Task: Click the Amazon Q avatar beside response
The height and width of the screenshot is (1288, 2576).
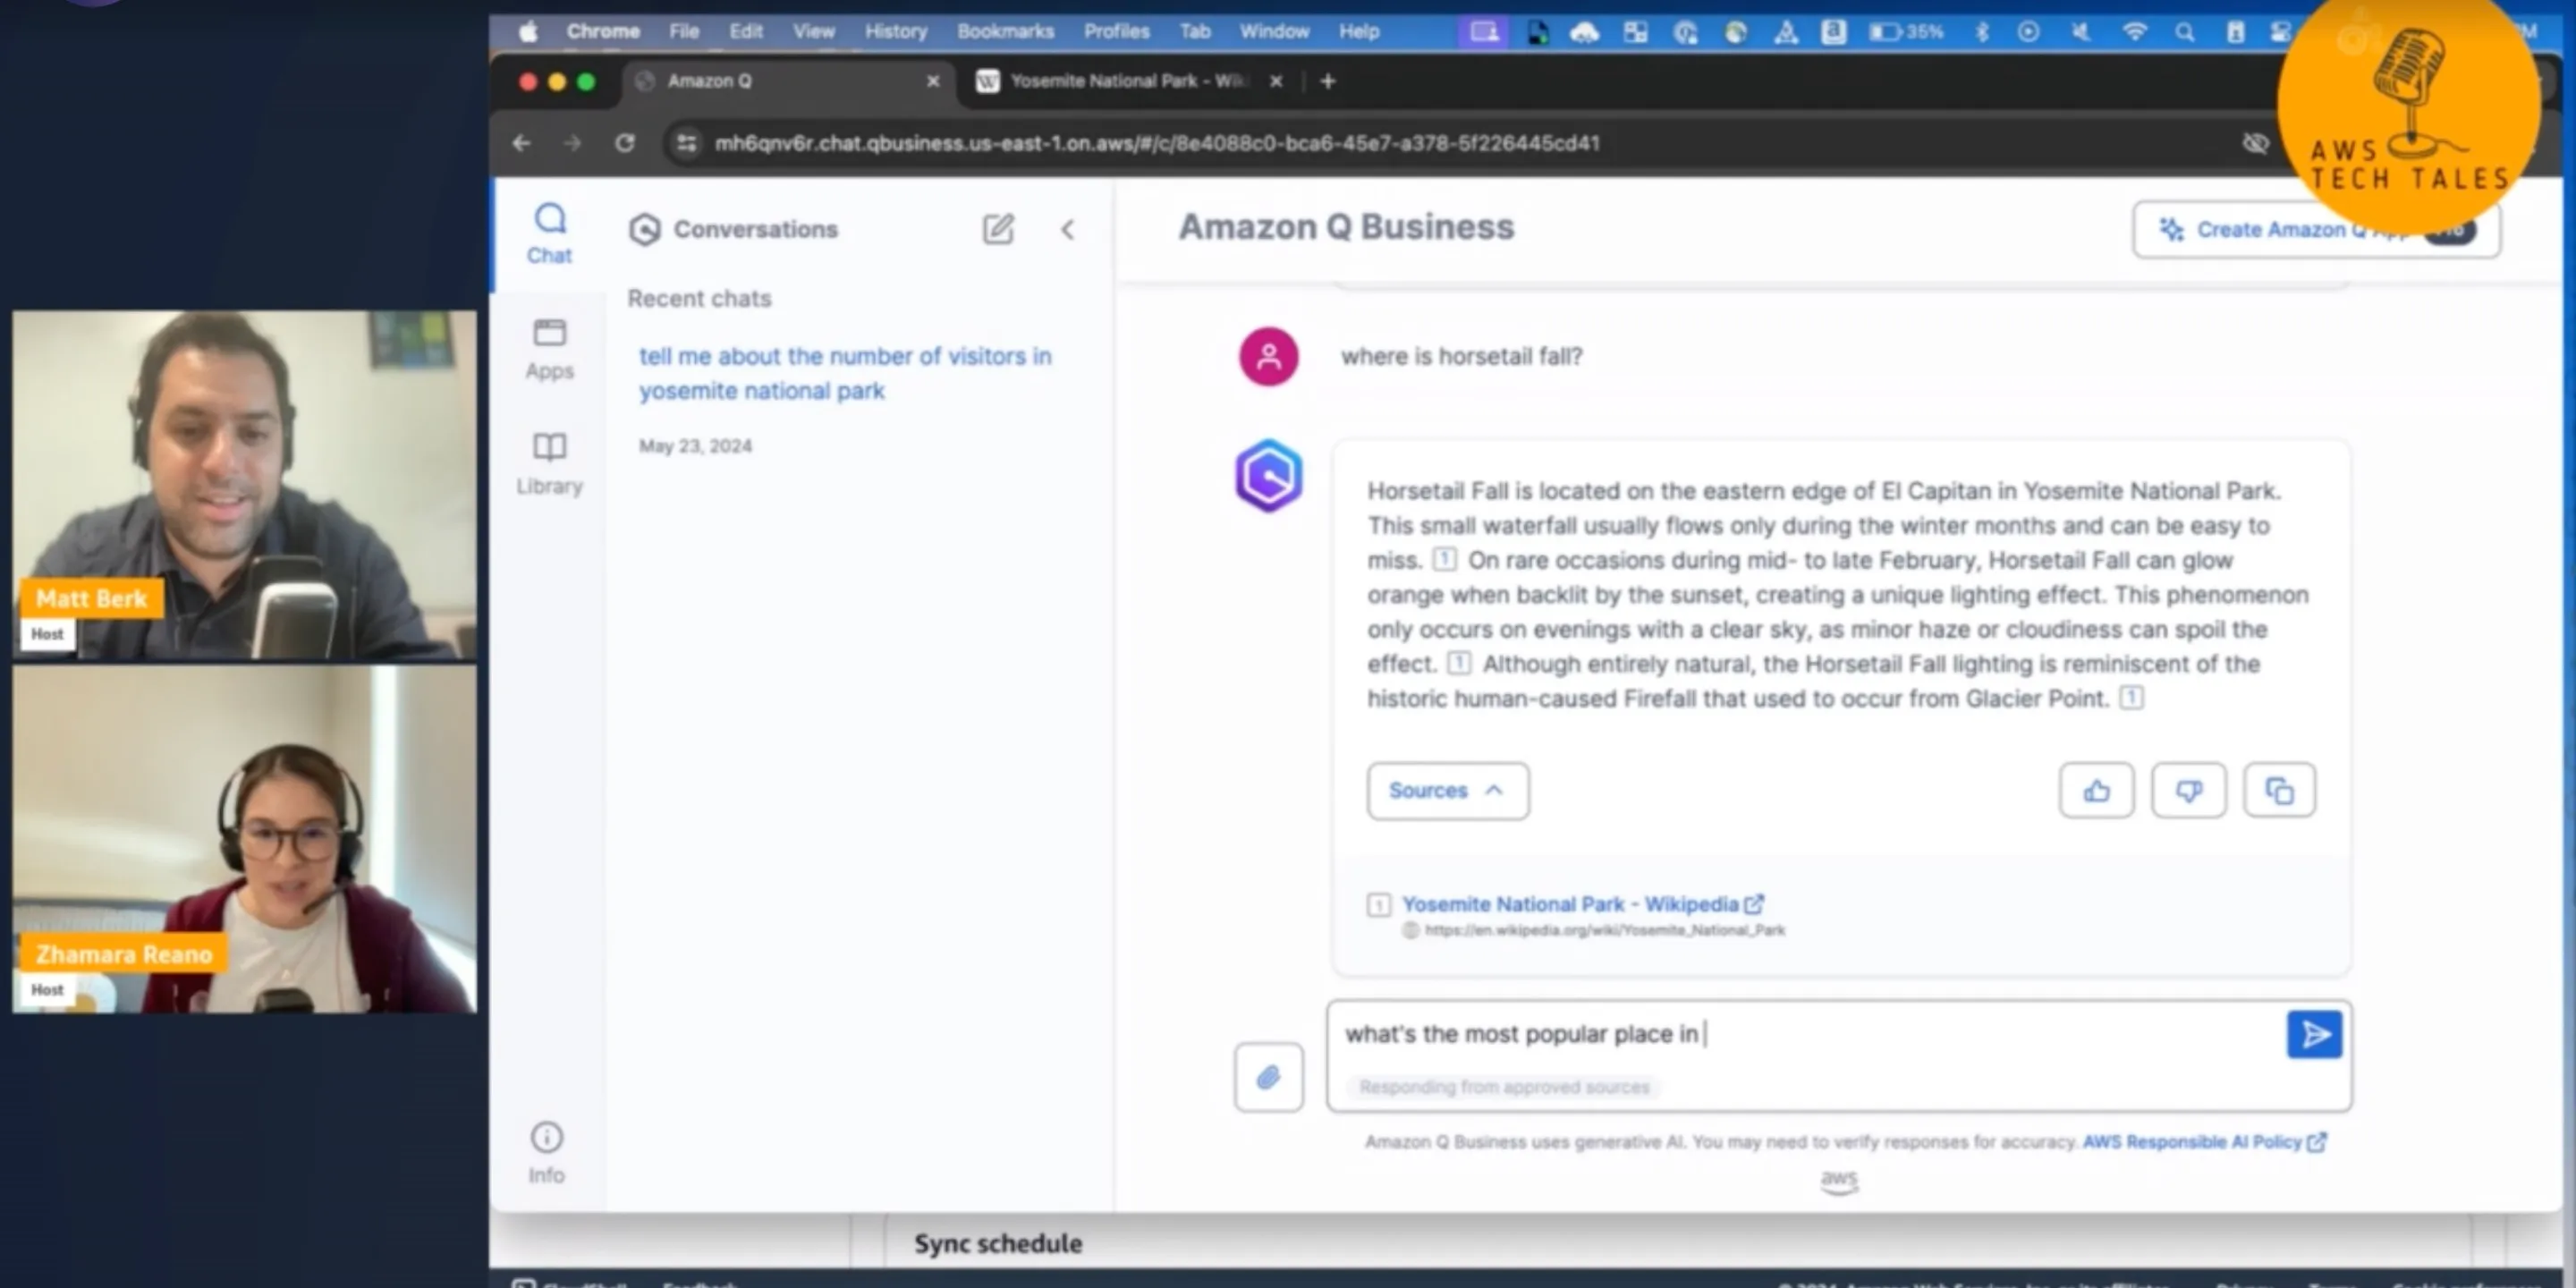Action: pos(1268,476)
